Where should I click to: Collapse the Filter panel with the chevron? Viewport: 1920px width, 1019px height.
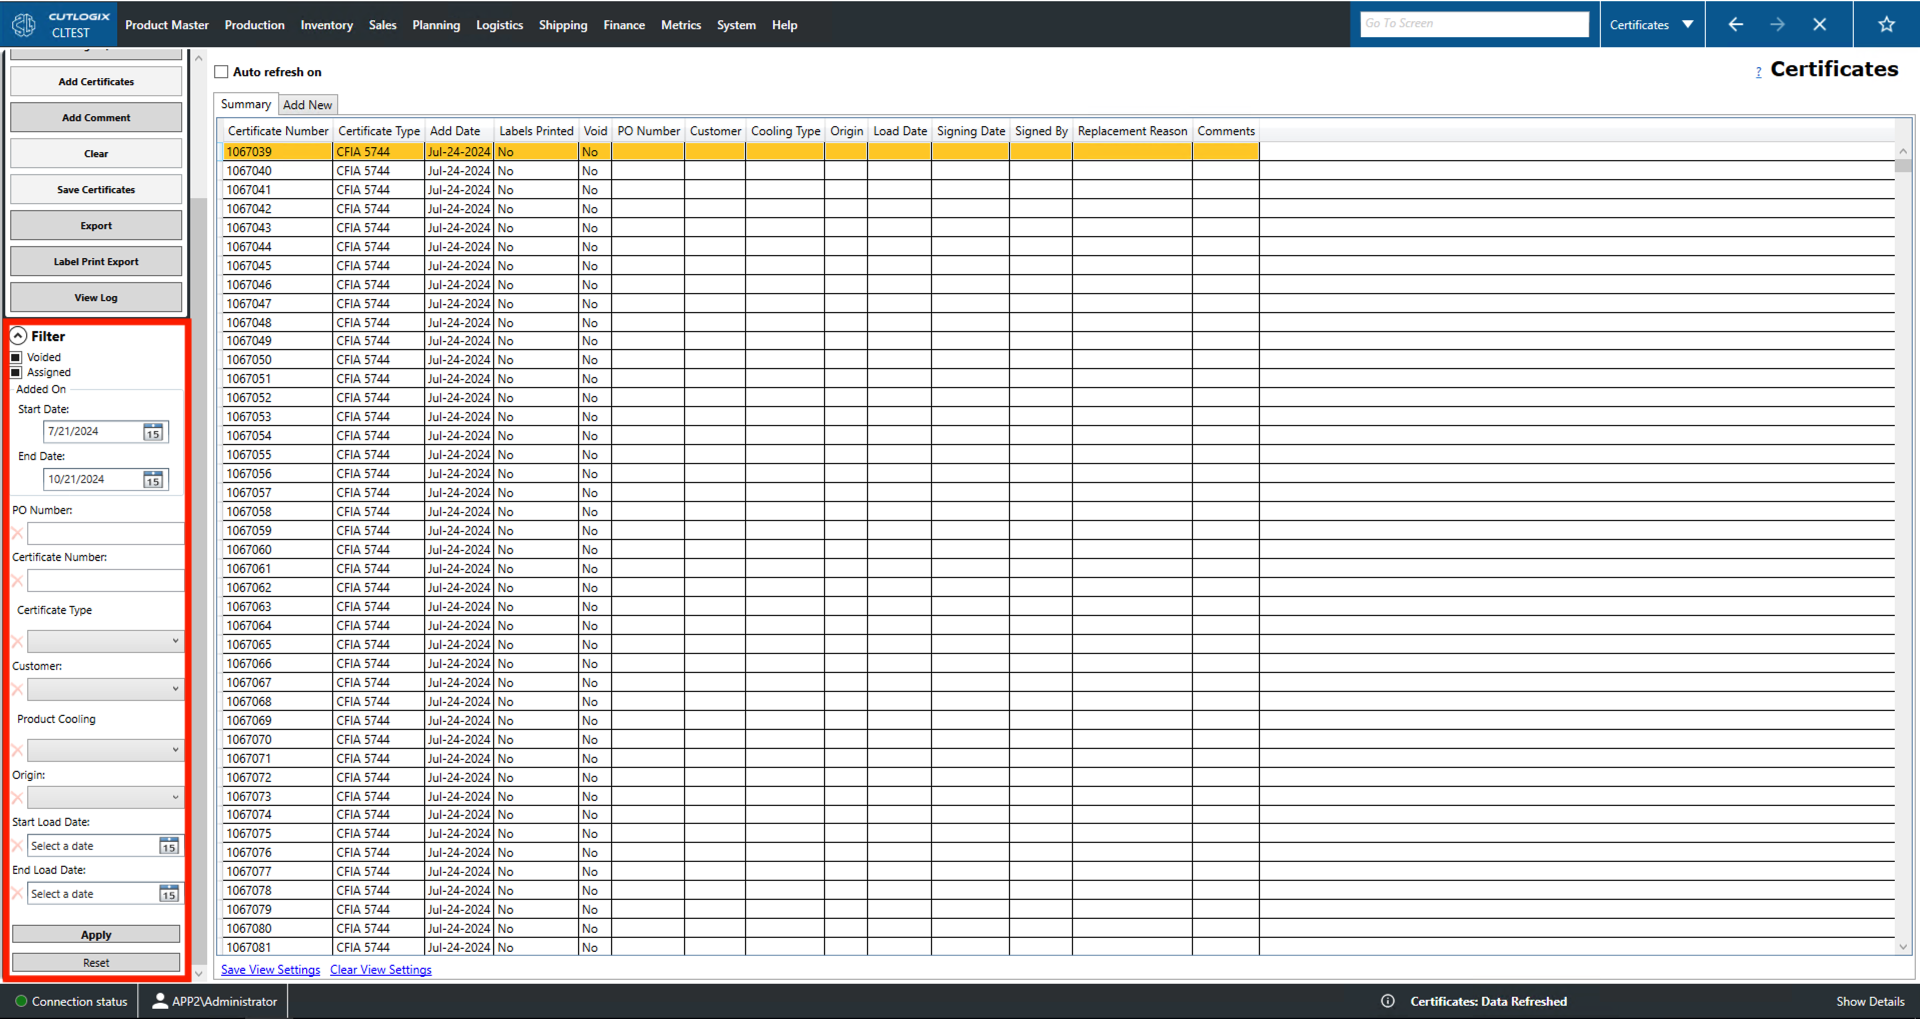tap(18, 335)
